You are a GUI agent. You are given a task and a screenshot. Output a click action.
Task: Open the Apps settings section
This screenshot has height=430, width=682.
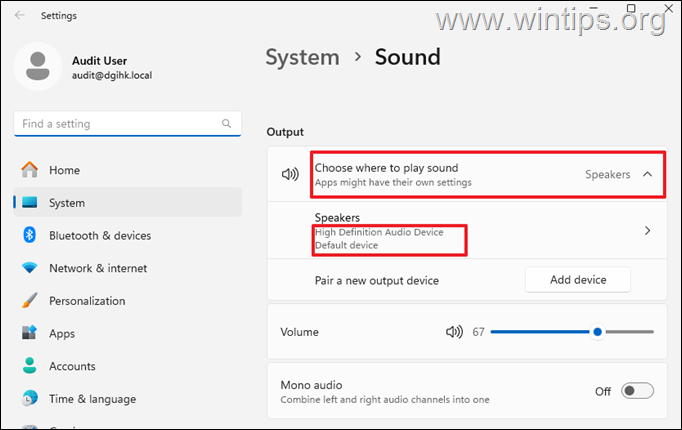point(62,333)
